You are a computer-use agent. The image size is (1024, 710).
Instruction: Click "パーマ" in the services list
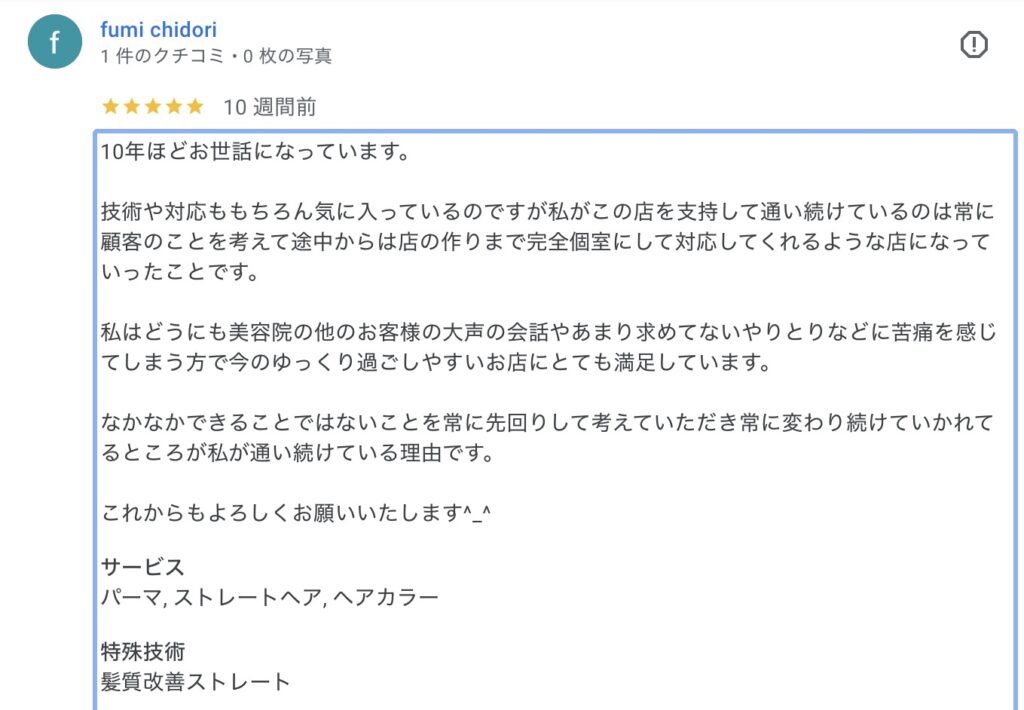coord(129,598)
